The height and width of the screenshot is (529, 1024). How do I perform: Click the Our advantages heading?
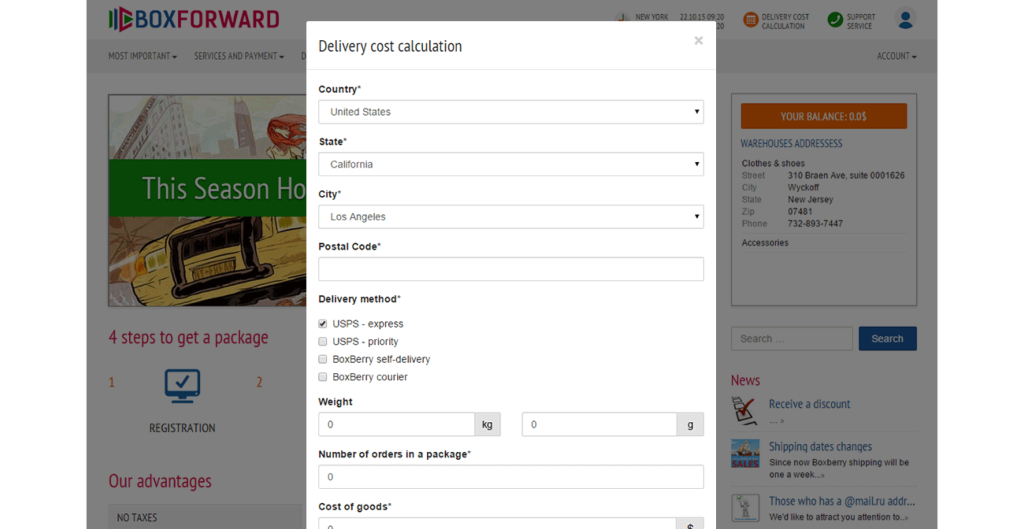[160, 481]
